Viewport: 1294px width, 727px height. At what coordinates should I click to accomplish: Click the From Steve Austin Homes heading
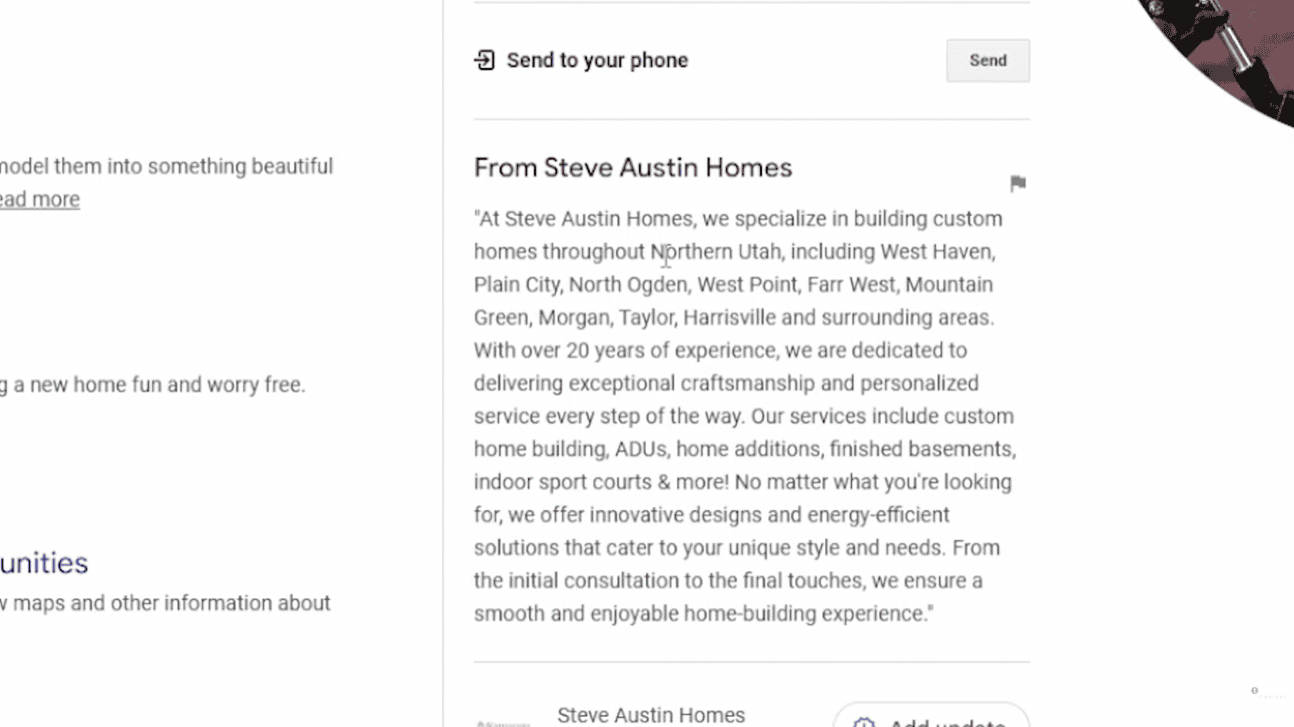point(632,167)
